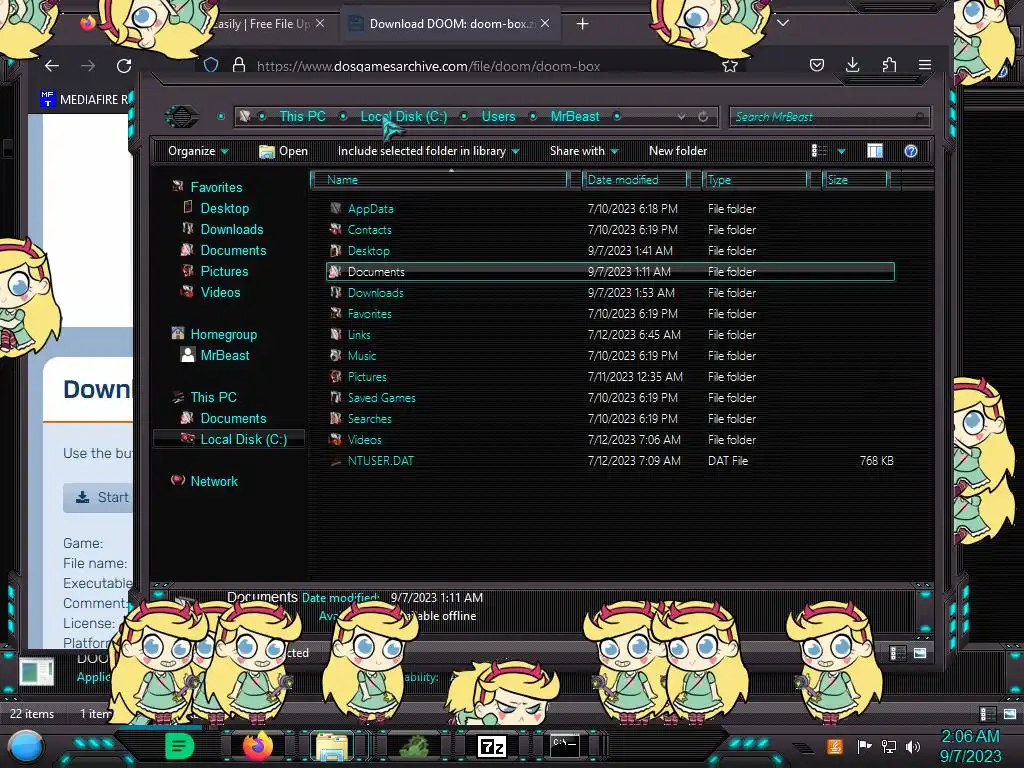This screenshot has height=768, width=1024.
Task: Select MrBeast under Homegroup
Action: click(x=225, y=355)
